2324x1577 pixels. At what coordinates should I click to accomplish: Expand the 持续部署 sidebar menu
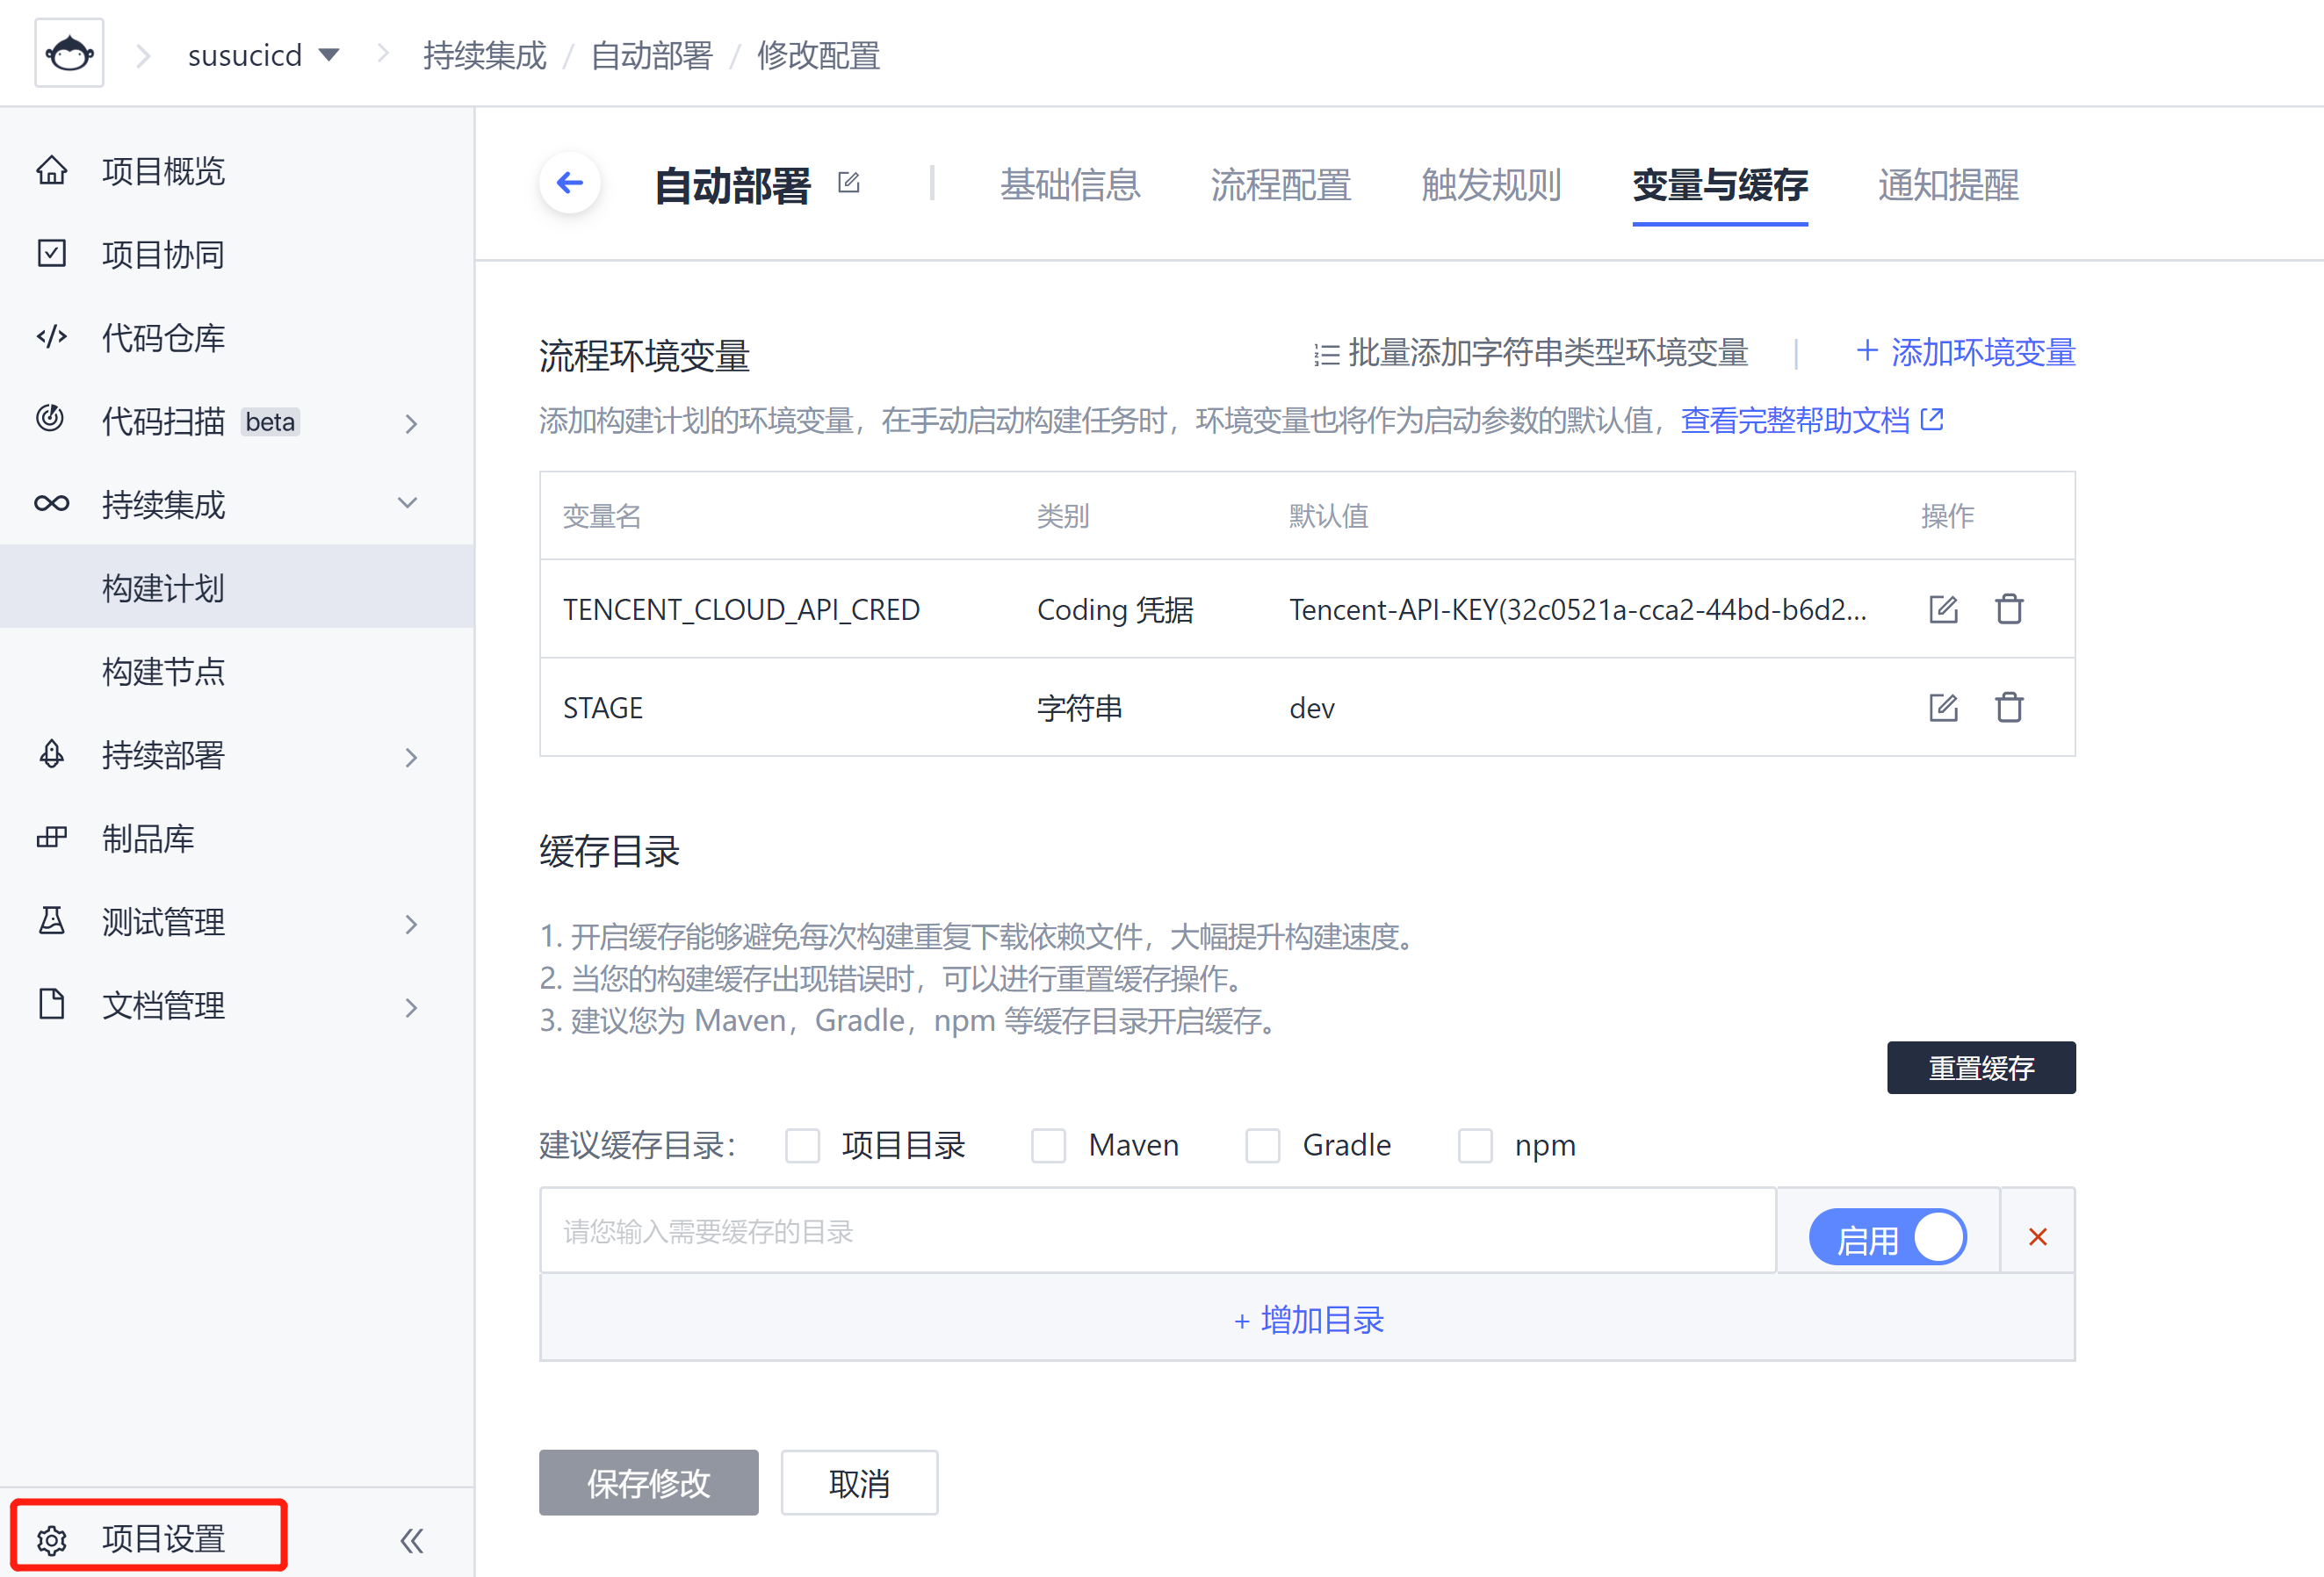410,756
